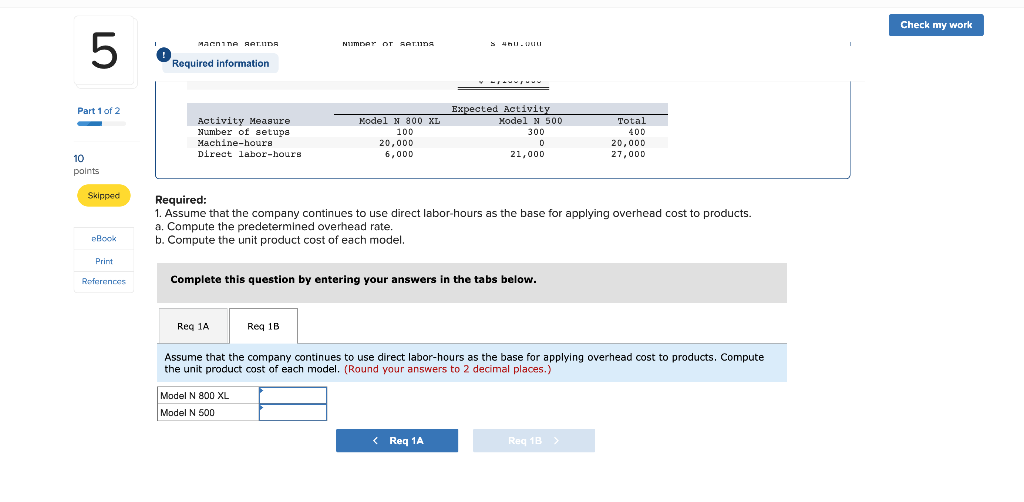Click the Total column header
This screenshot has width=1024, height=502.
pyautogui.click(x=632, y=121)
